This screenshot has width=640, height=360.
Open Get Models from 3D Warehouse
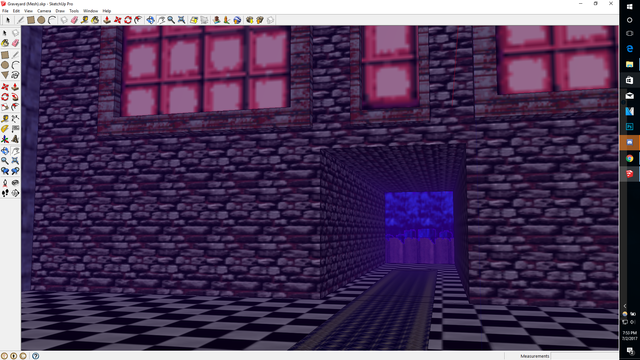[x=249, y=20]
